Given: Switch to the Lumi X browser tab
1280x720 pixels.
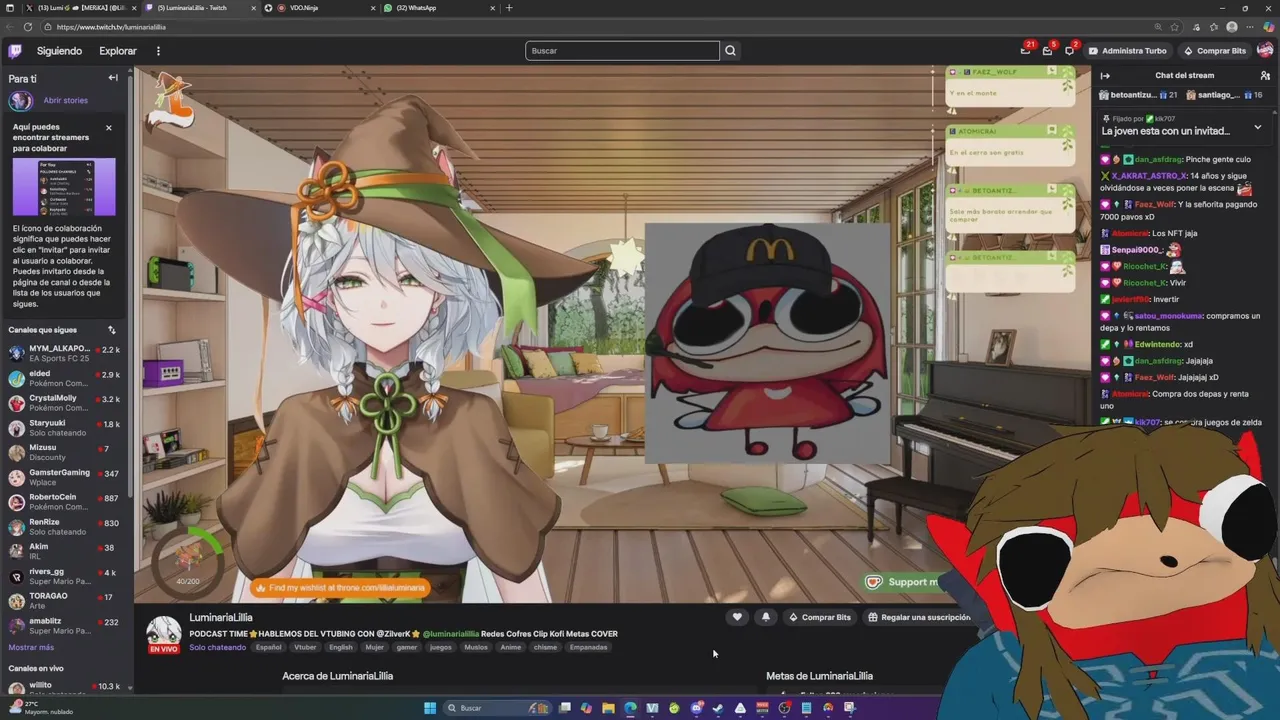Looking at the screenshot, I should coord(82,8).
